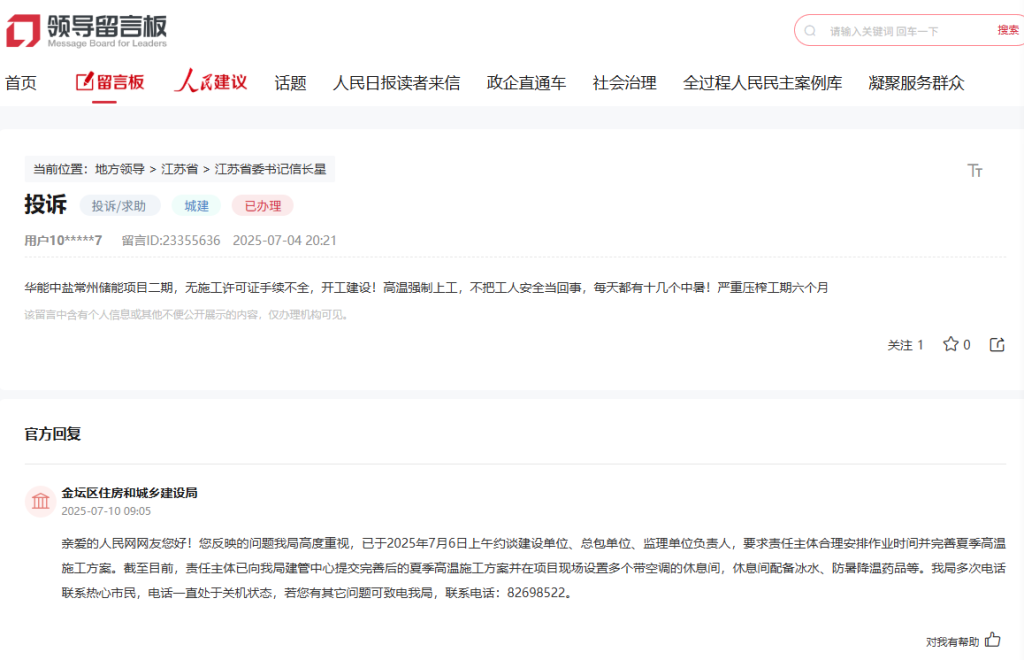
Task: Click 江苏省委书记信长星 breadcrumb link
Action: tap(270, 169)
